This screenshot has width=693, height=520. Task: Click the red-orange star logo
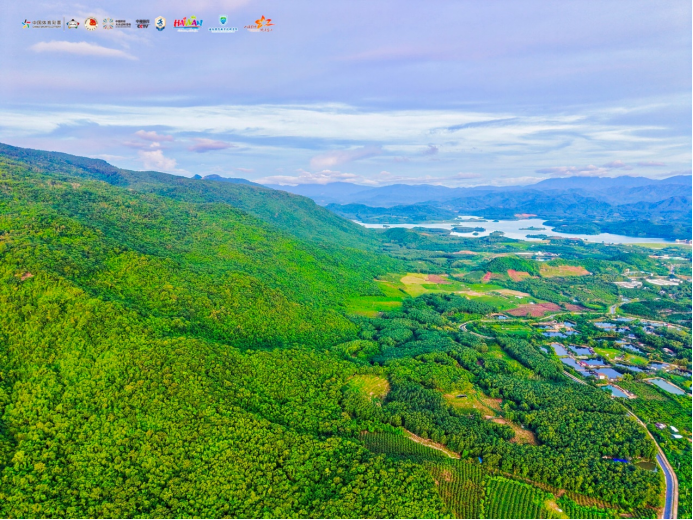pos(260,23)
